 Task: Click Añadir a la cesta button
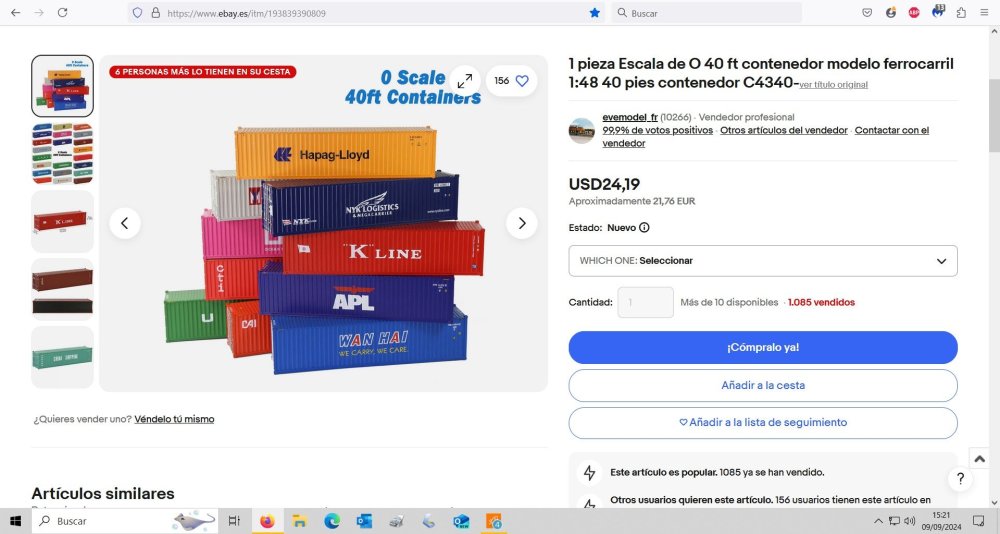[763, 385]
